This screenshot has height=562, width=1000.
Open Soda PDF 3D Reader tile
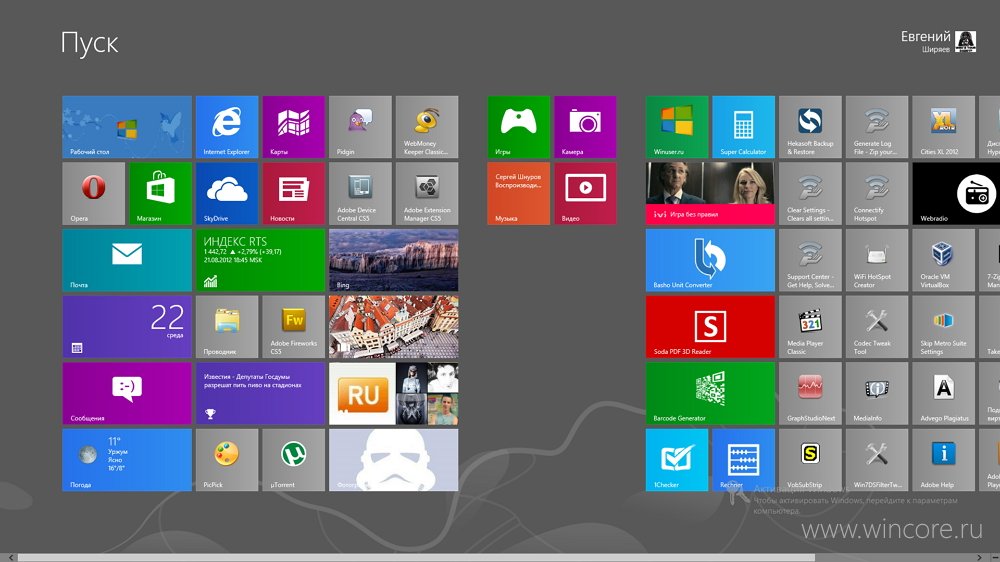710,327
